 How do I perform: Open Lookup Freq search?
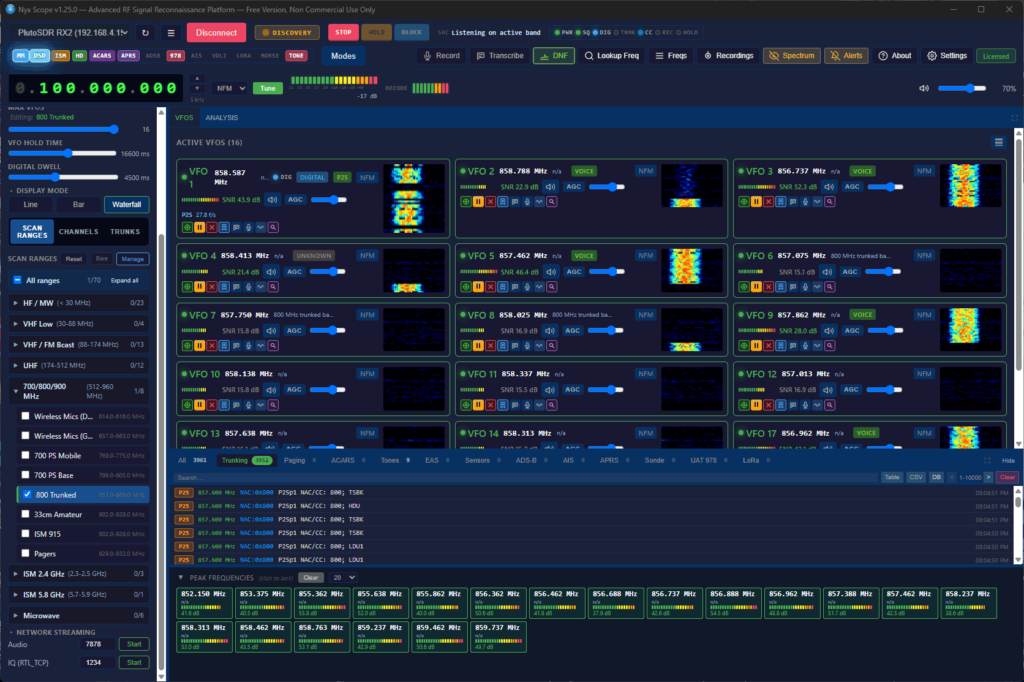click(x=611, y=56)
